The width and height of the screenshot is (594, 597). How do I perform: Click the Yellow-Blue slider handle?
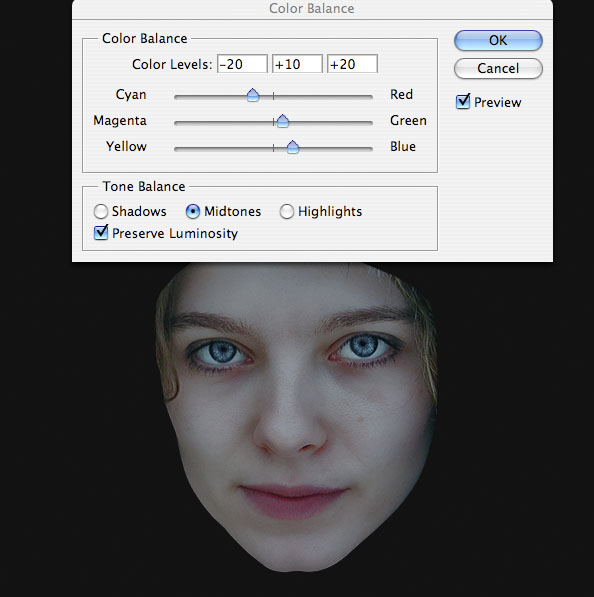coord(293,147)
